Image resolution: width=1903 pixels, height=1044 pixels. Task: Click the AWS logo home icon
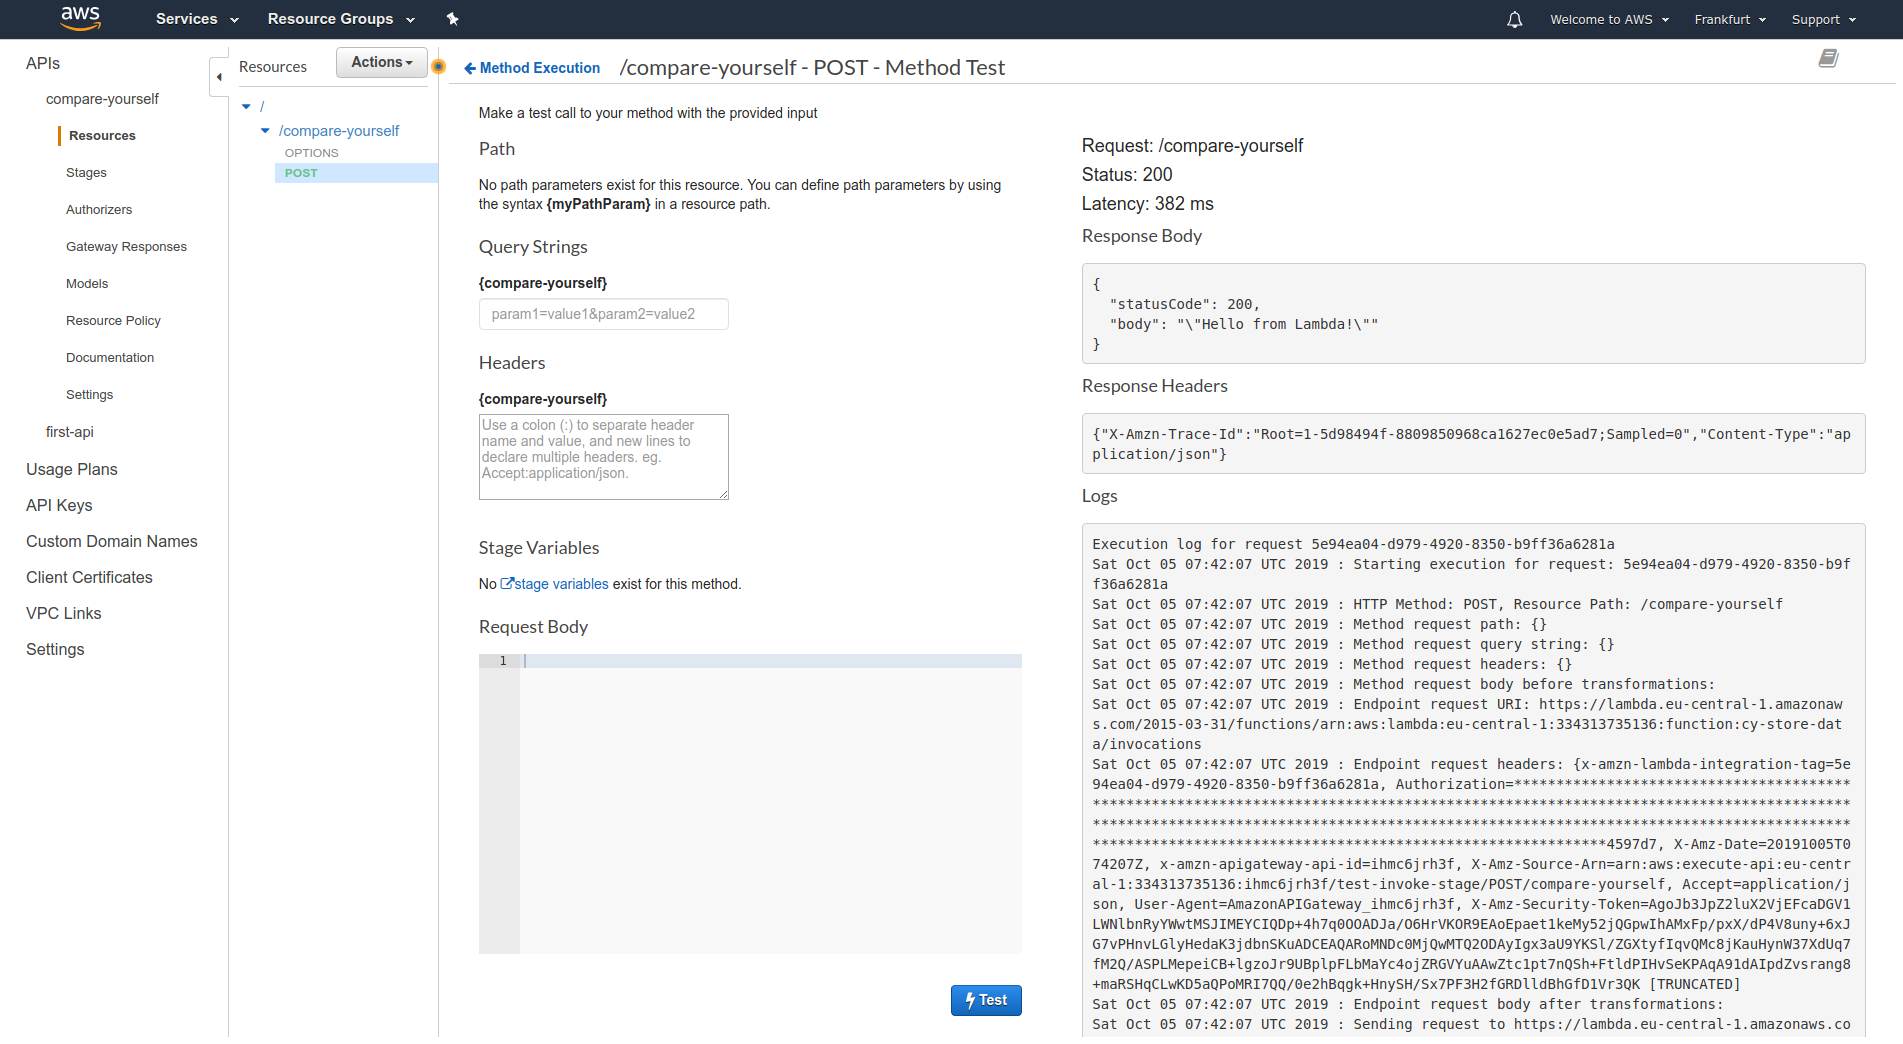80,18
